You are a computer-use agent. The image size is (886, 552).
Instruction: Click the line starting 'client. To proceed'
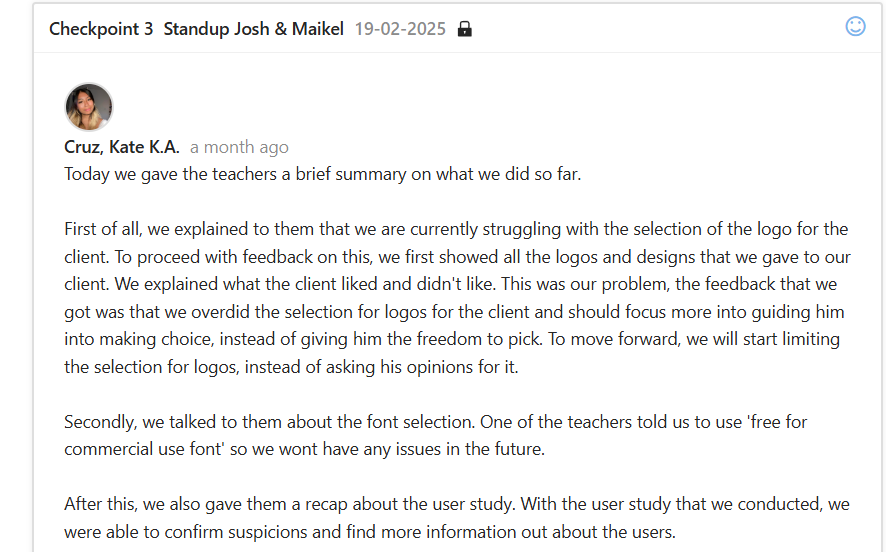(457, 257)
